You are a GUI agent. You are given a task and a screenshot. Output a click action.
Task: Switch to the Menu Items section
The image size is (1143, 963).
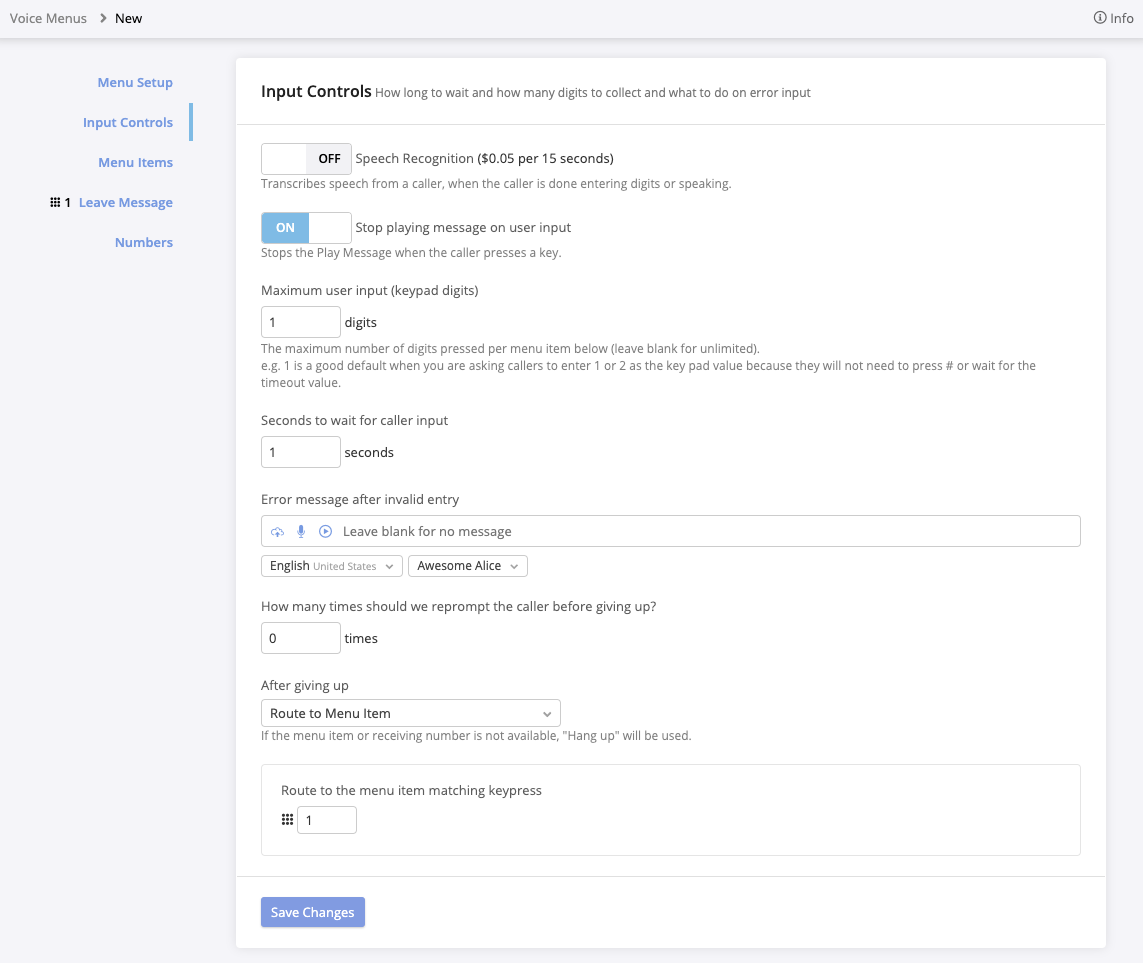(135, 163)
